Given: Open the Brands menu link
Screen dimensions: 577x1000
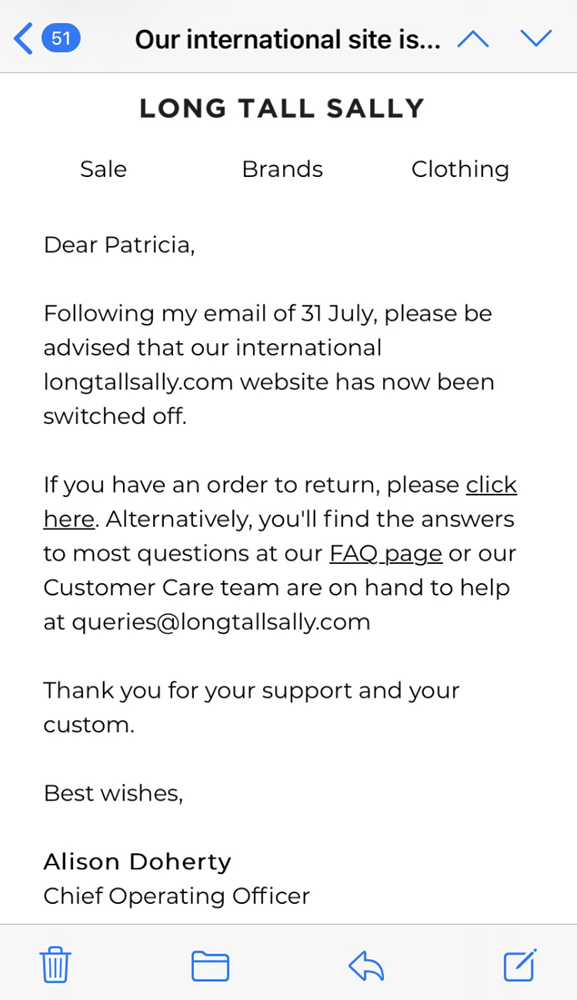Looking at the screenshot, I should click(x=282, y=169).
